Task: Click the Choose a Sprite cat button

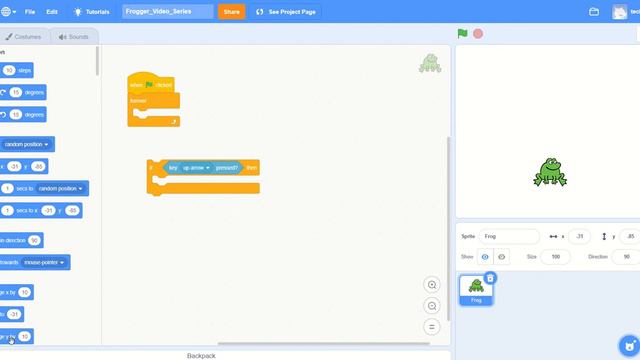Action: coord(629,345)
